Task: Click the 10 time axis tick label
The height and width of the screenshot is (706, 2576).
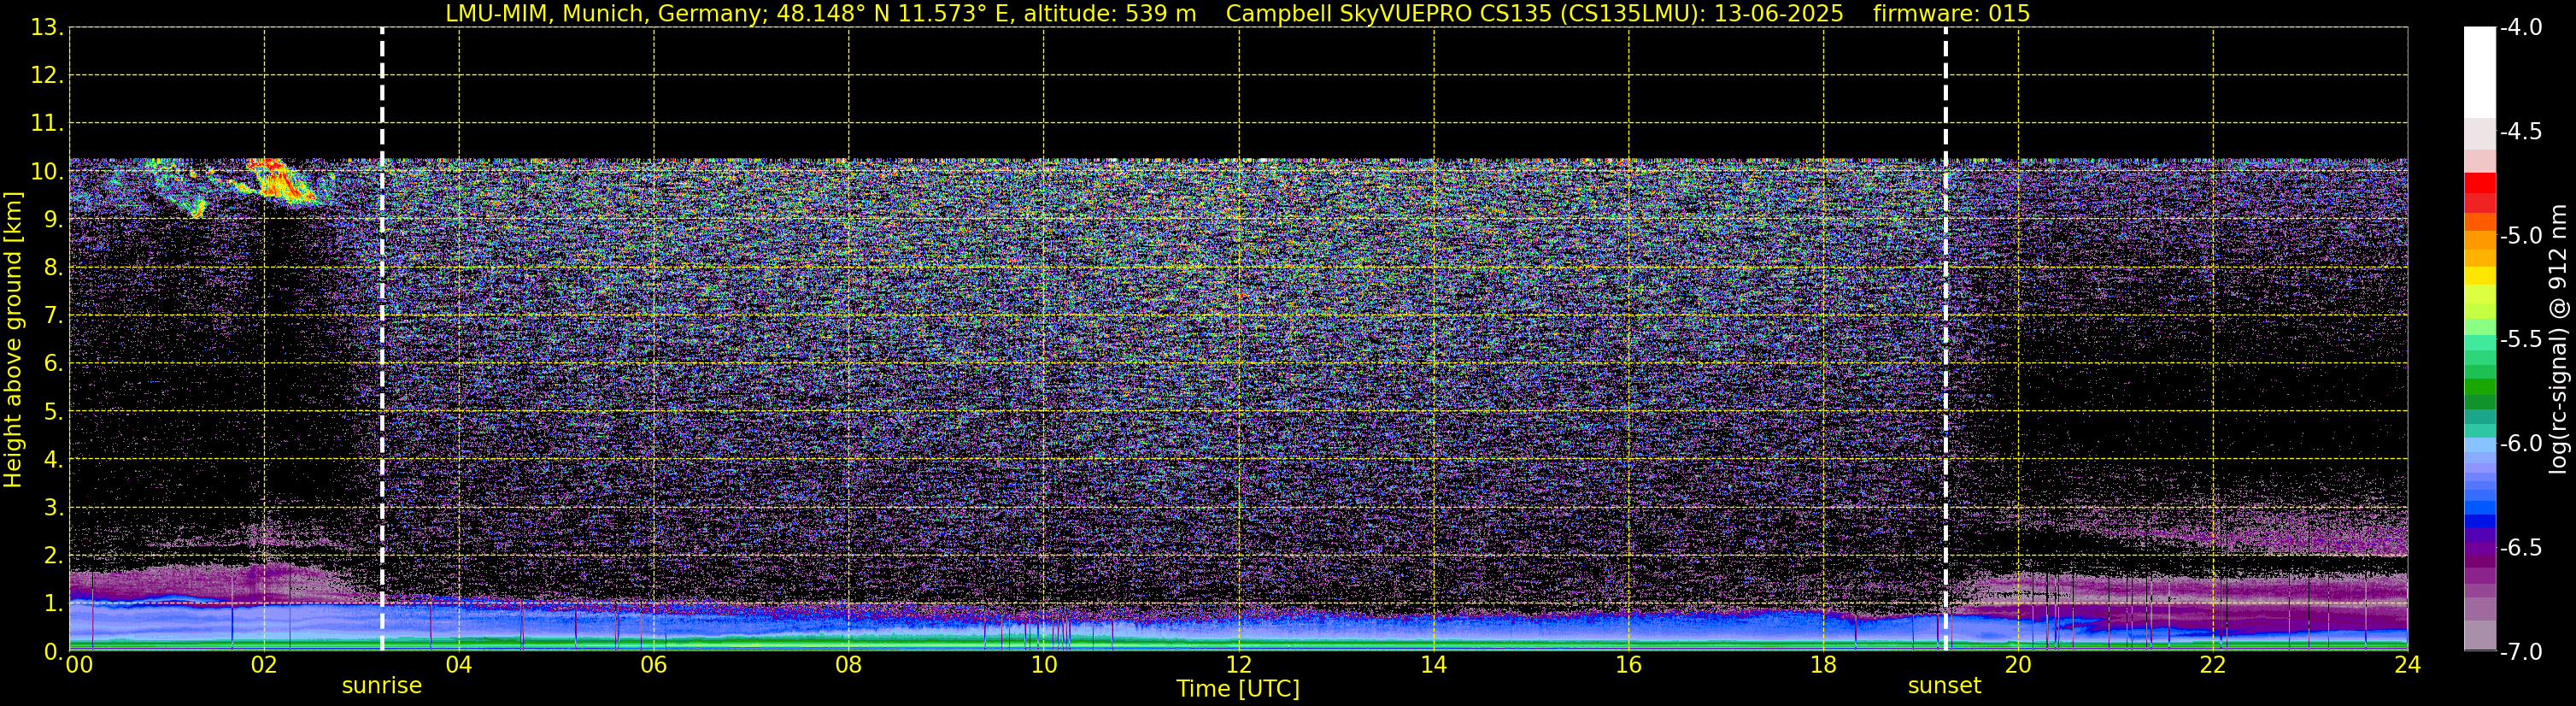Action: (1044, 665)
